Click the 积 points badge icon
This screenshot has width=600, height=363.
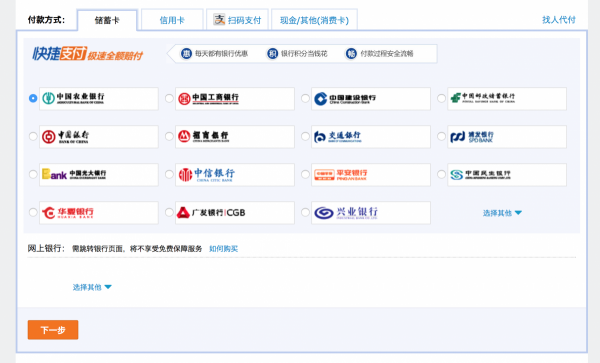(272, 54)
